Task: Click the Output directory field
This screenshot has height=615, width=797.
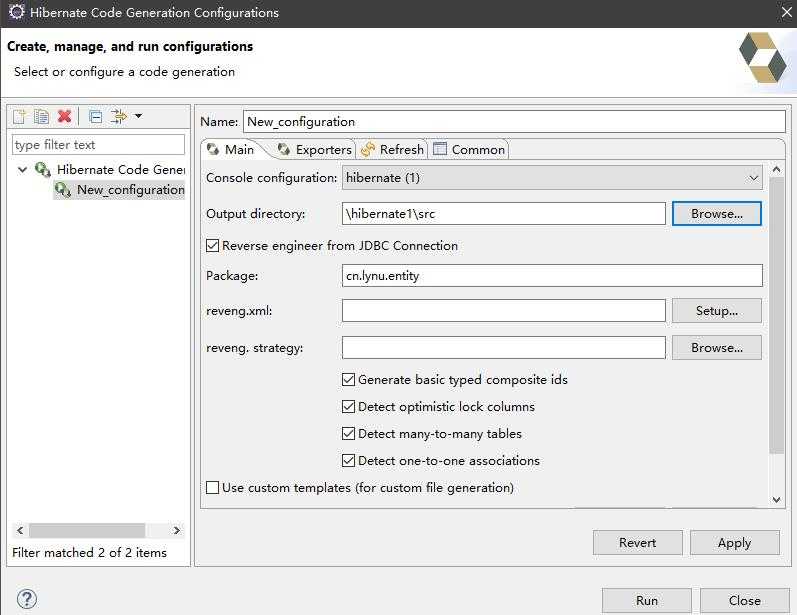Action: [504, 214]
